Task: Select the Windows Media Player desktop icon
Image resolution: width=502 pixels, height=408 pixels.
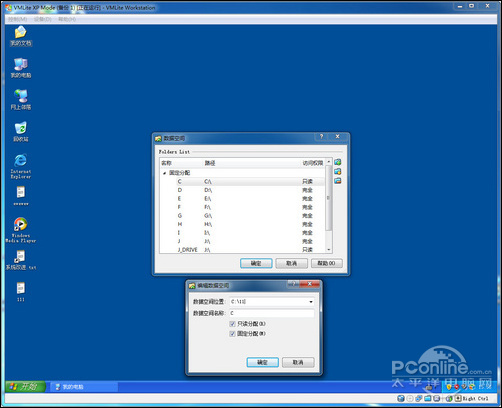Action: (x=21, y=230)
